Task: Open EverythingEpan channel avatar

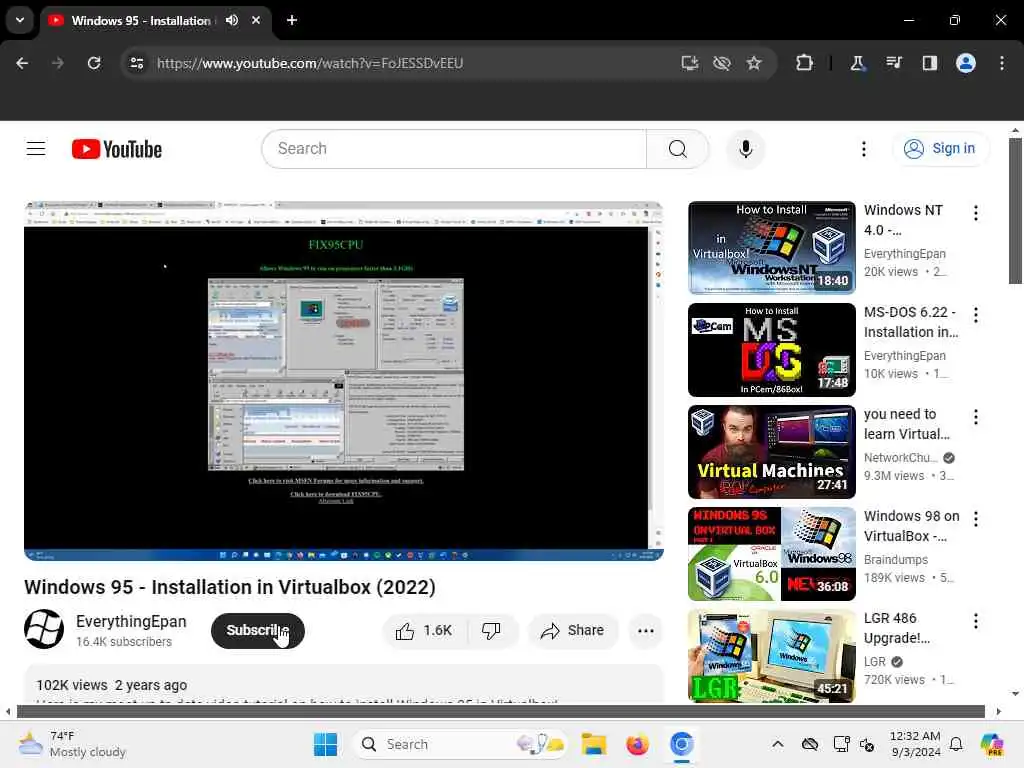Action: pos(44,629)
